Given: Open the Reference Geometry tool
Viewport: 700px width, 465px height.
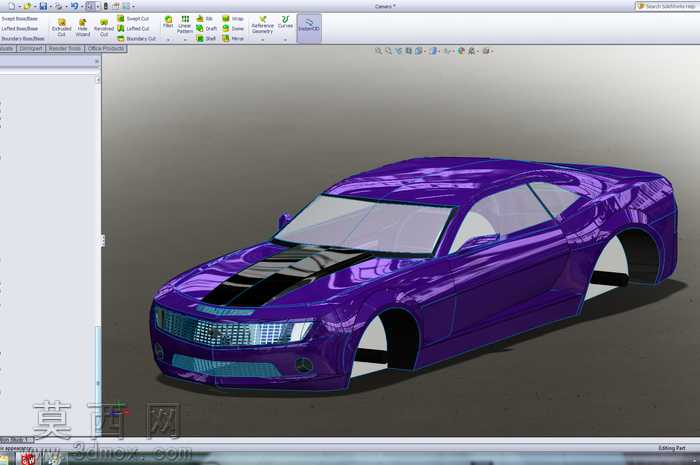Looking at the screenshot, I should 262,25.
